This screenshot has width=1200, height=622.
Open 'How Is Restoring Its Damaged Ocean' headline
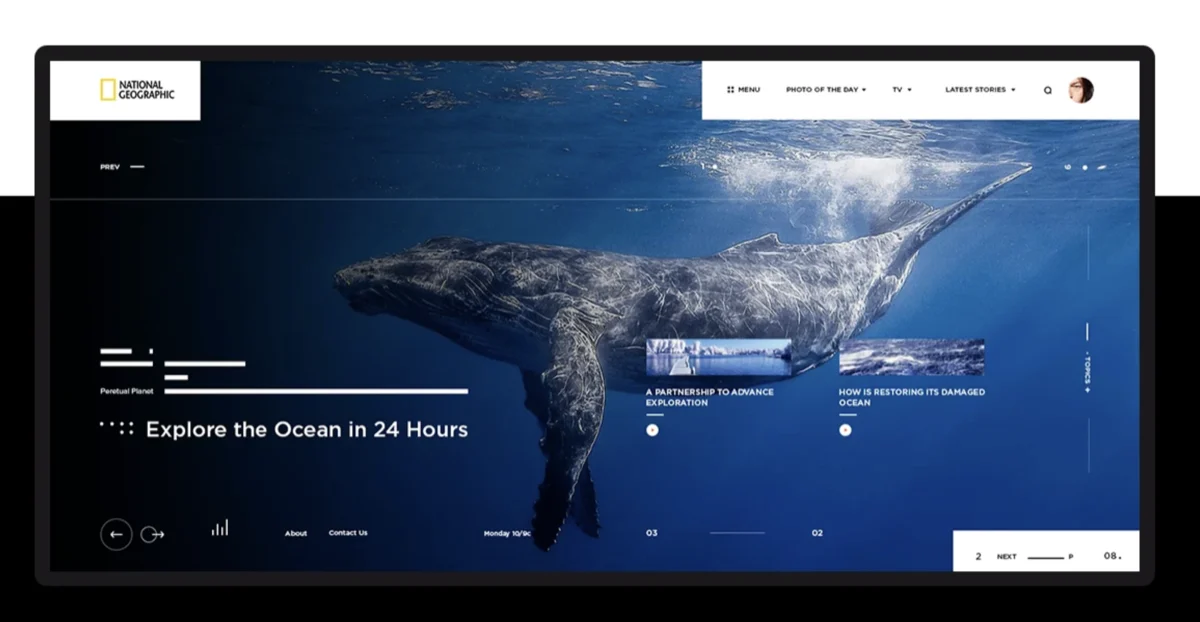[x=912, y=397]
